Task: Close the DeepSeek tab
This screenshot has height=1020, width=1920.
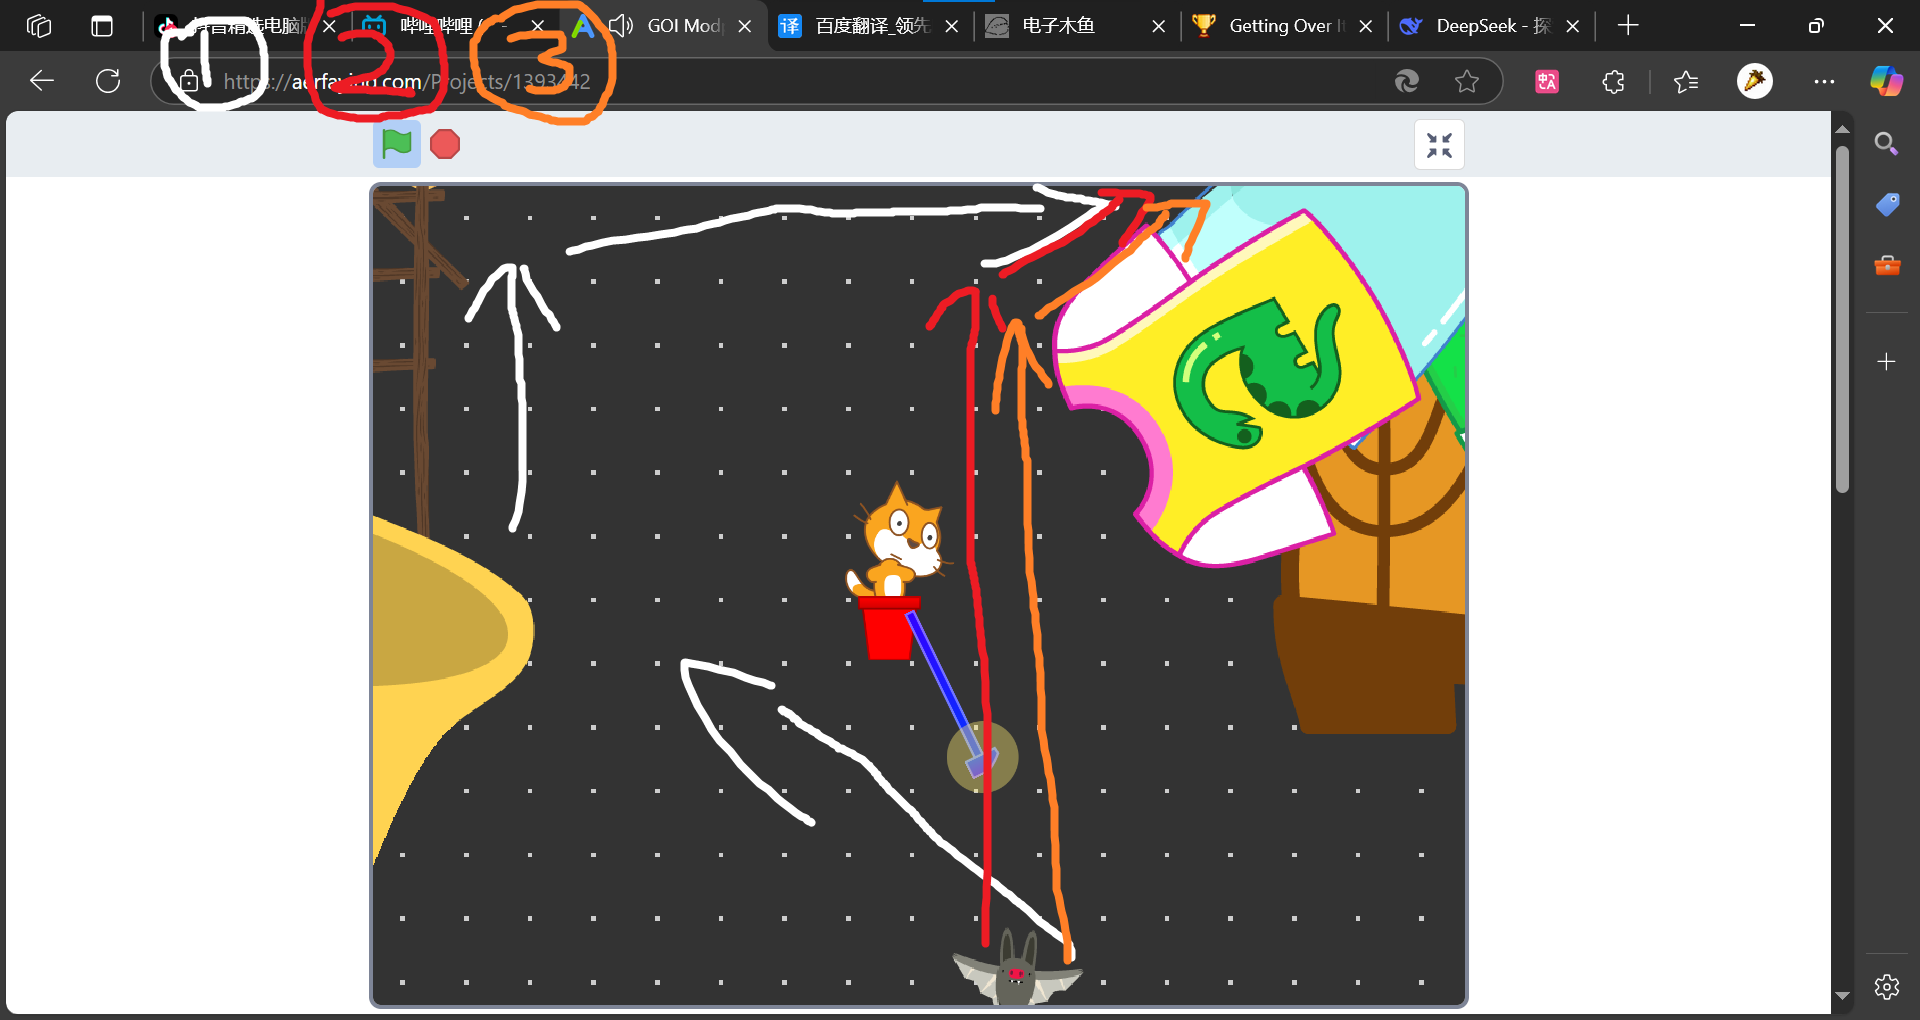Action: point(1573,26)
